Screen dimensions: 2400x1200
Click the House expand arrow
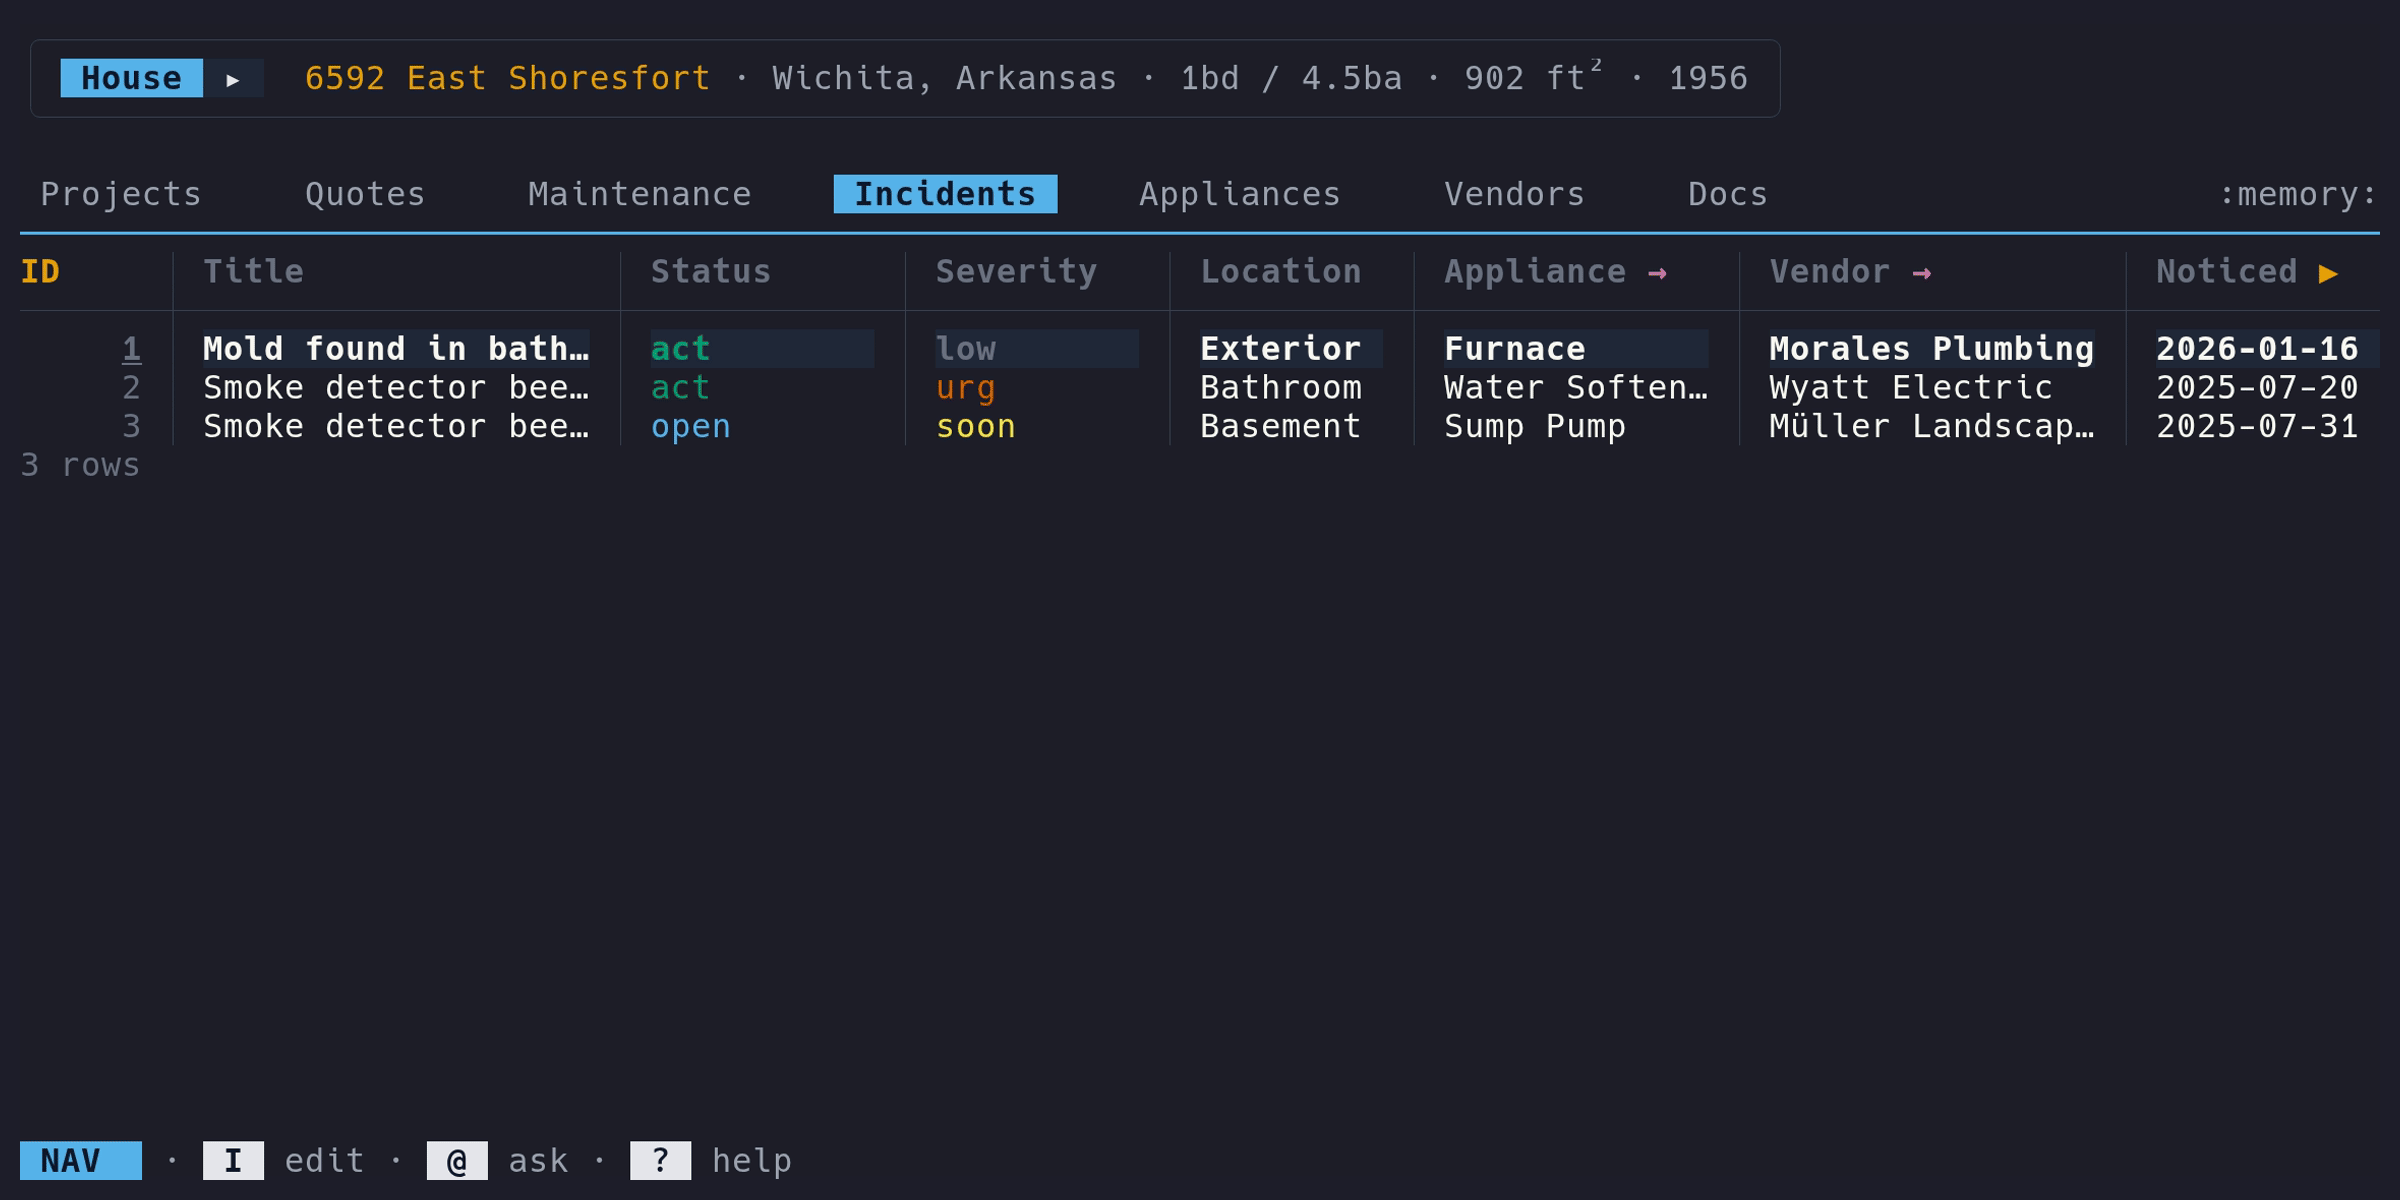click(x=233, y=79)
